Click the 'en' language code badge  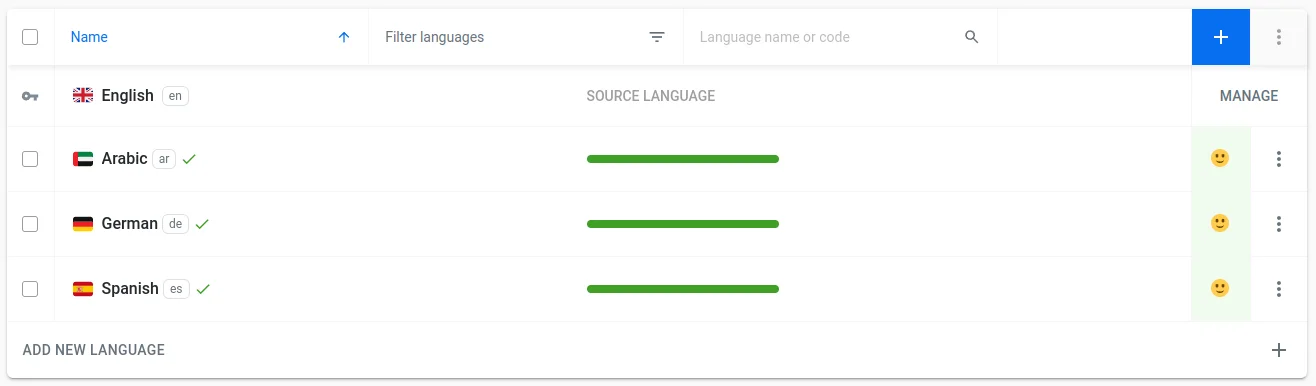pyautogui.click(x=175, y=96)
